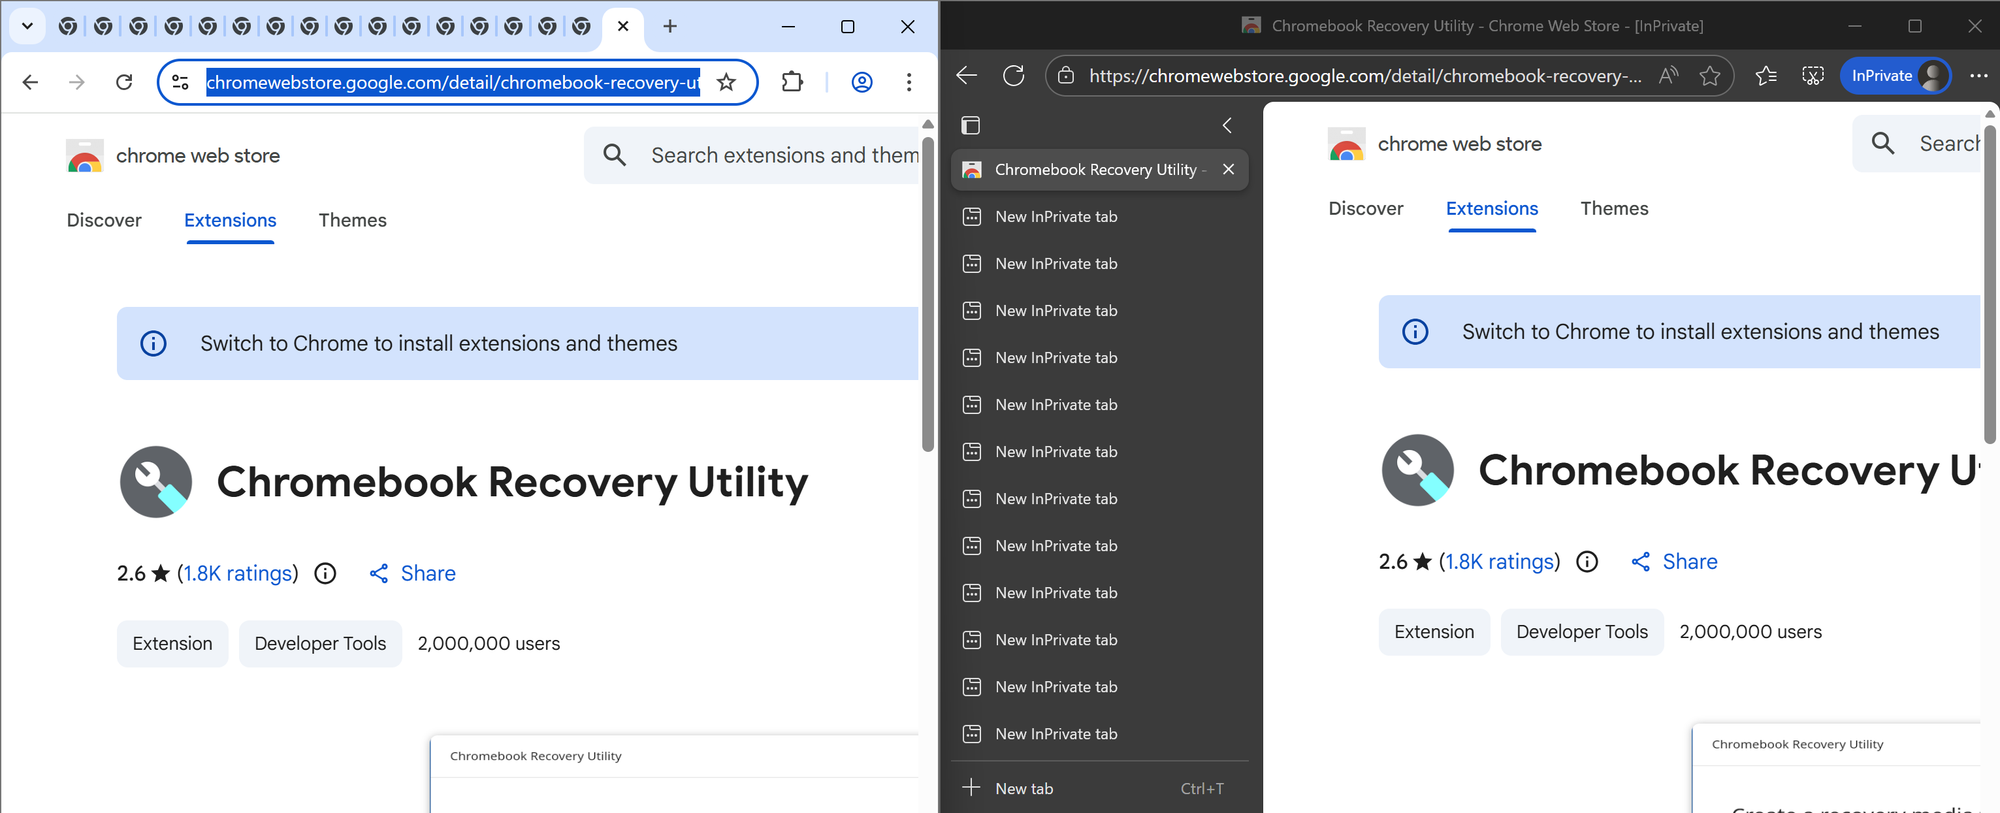Click Chrome's new tab plus button

(x=670, y=26)
